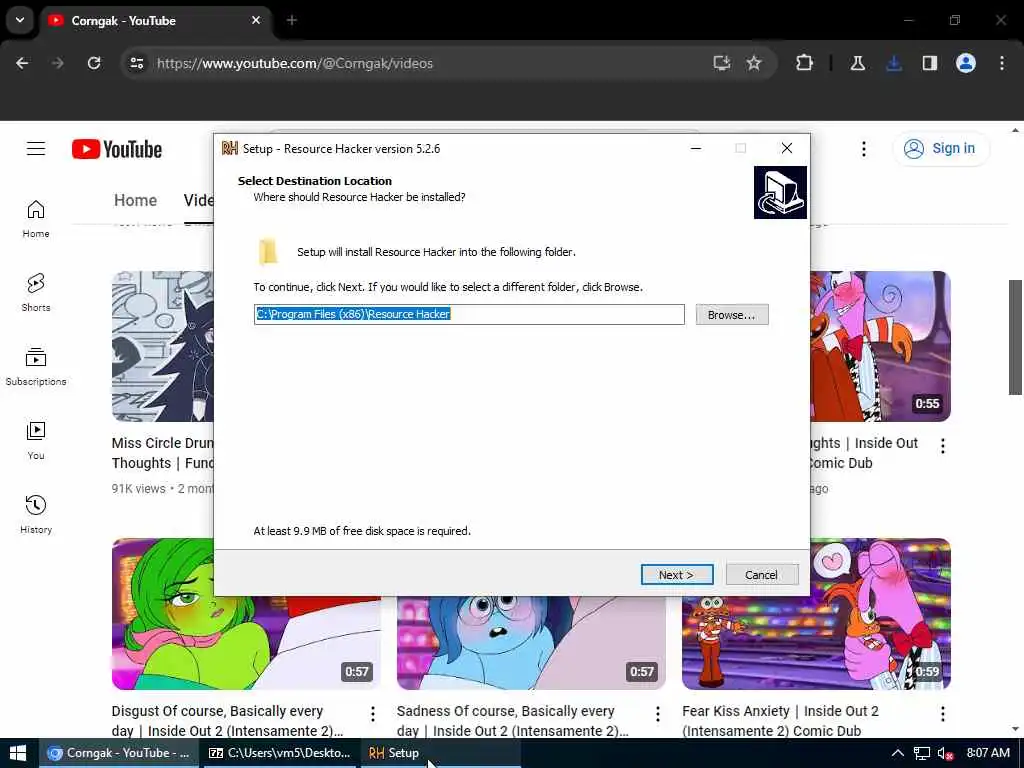Open options menu for Sadness video
Viewport: 1024px width, 768px height.
pyautogui.click(x=658, y=714)
